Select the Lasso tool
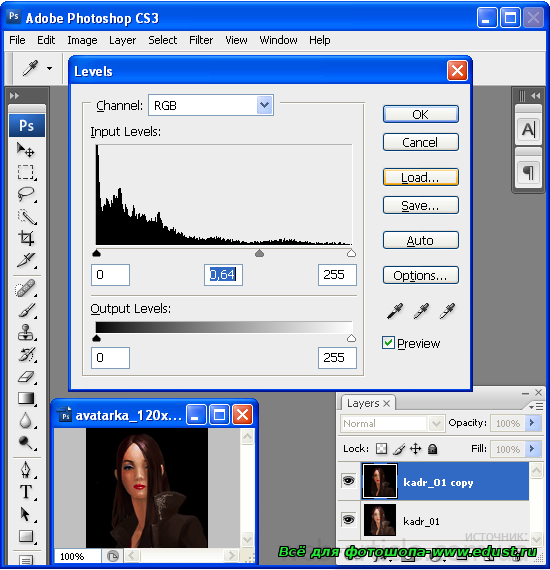Image resolution: width=550 pixels, height=570 pixels. (26, 194)
